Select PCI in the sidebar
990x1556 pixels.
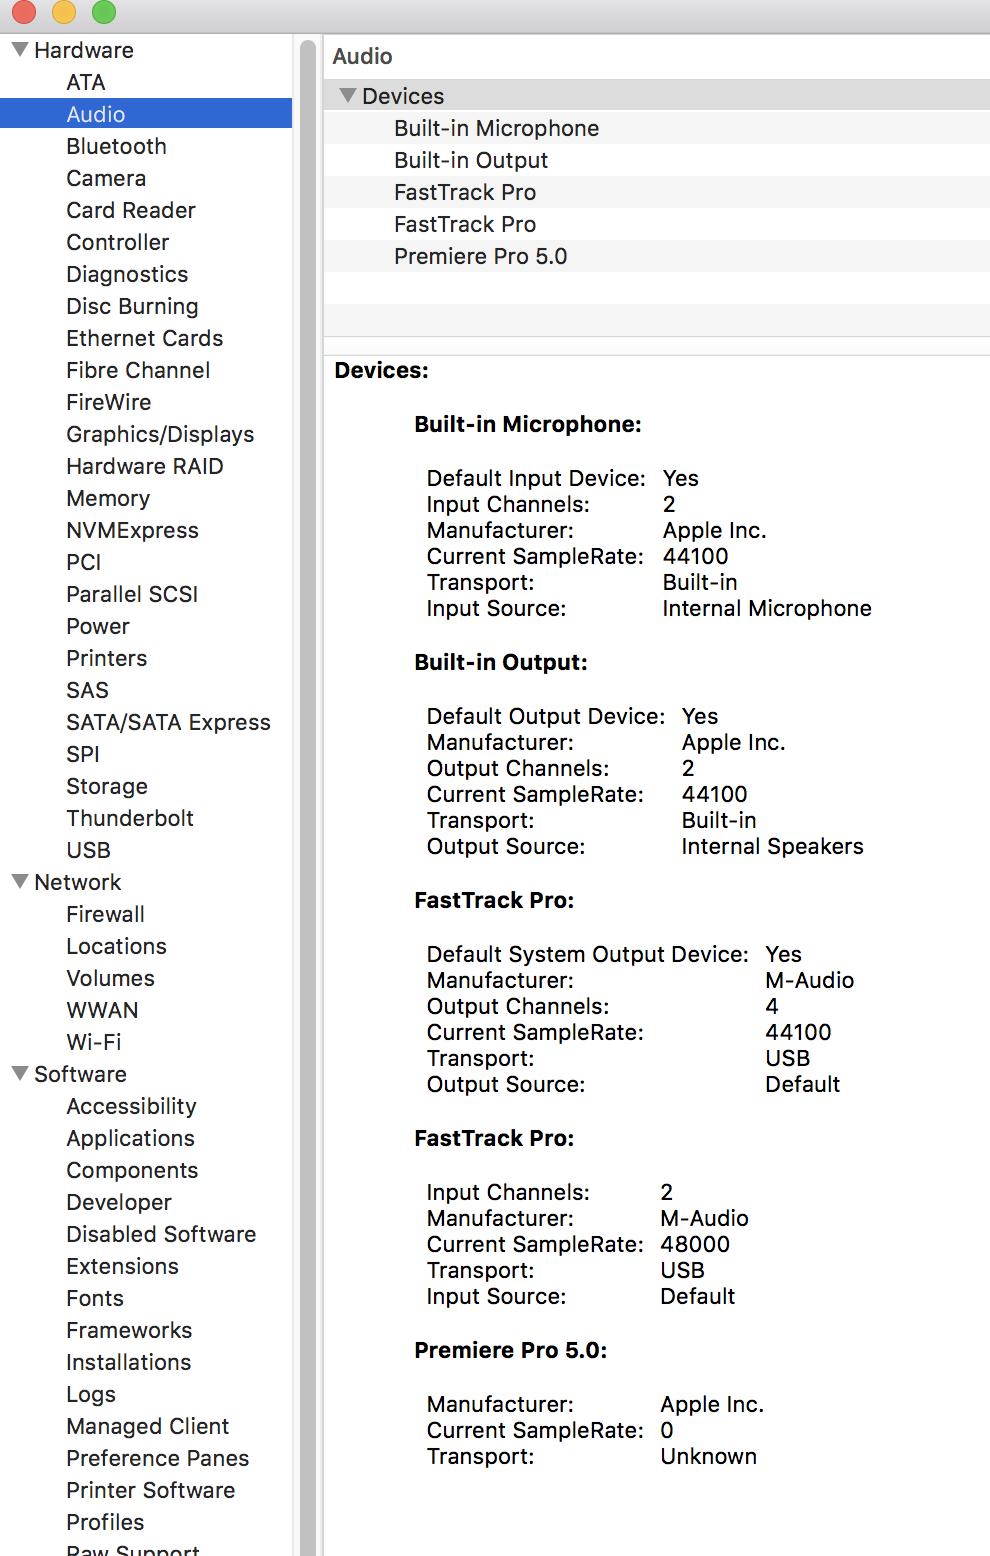[x=84, y=562]
